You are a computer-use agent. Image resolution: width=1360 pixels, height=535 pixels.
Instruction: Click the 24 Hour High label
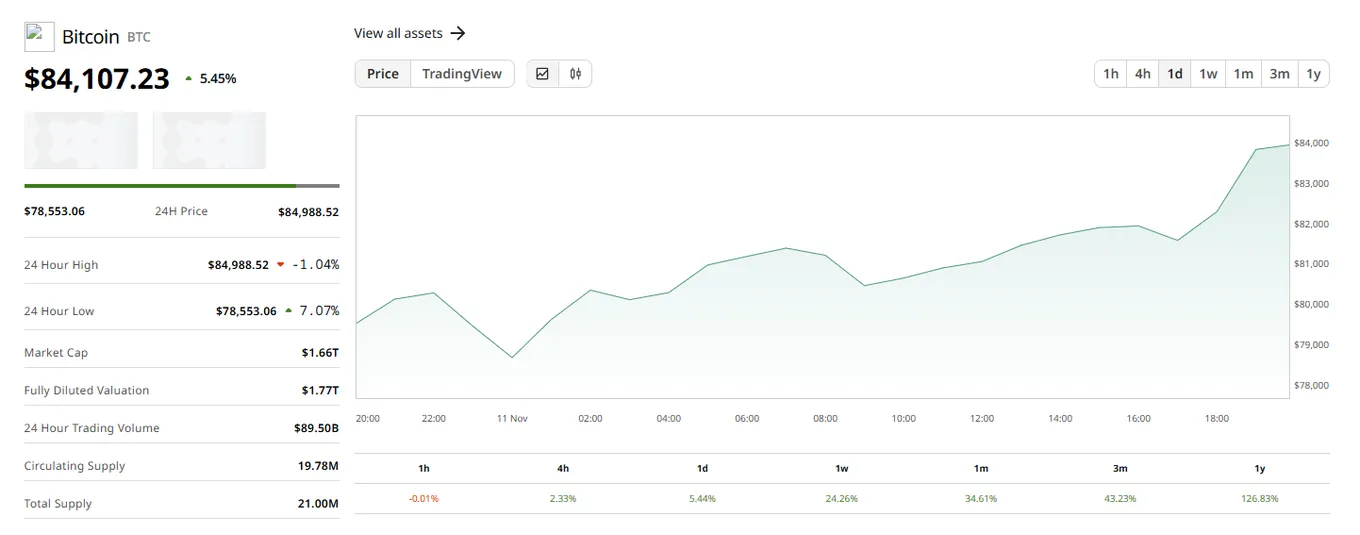pyautogui.click(x=61, y=265)
